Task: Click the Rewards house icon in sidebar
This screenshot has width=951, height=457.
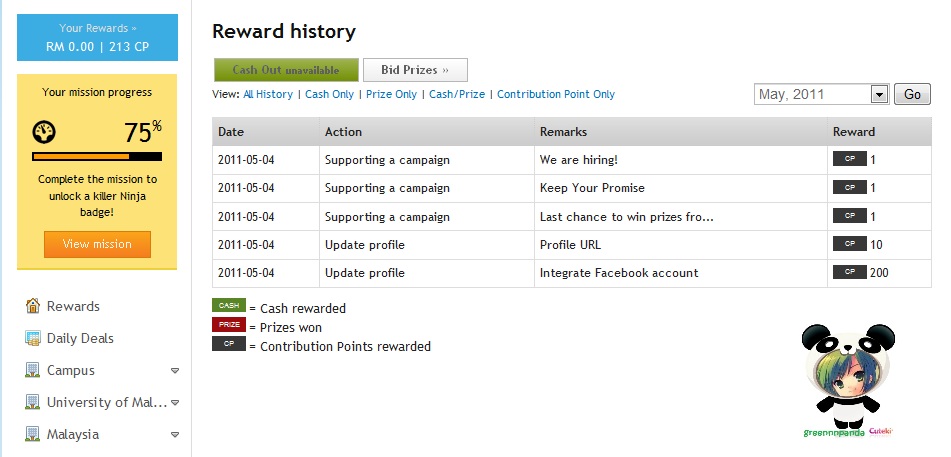Action: point(33,306)
